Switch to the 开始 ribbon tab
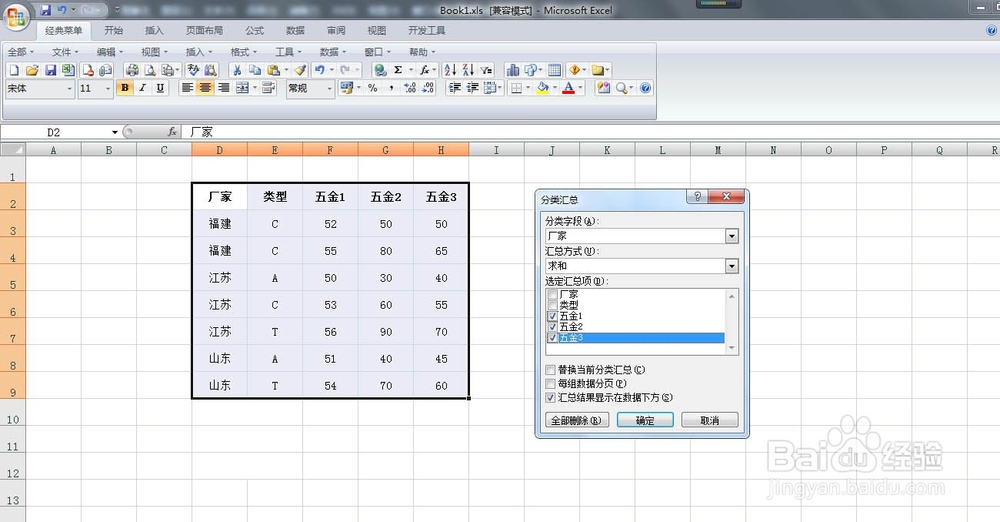Viewport: 1000px width, 522px height. coord(114,31)
